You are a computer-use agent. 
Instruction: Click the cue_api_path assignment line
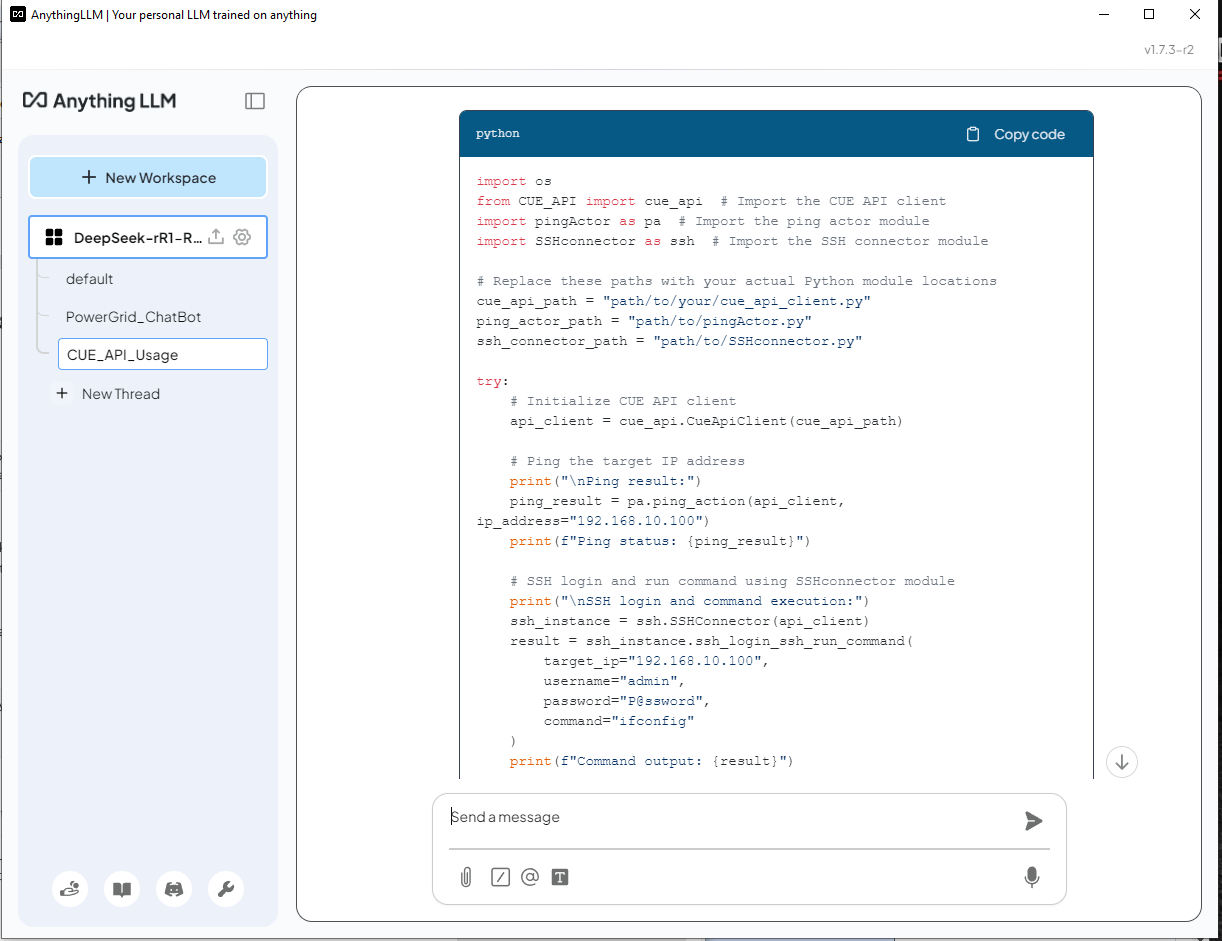coord(674,301)
